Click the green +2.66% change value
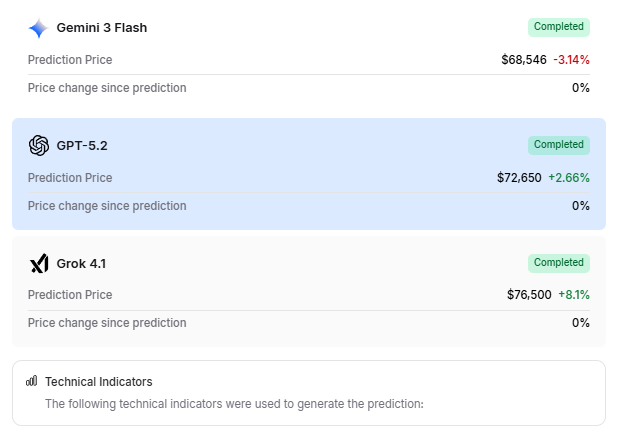Screen dimensions: 617x434 (569, 178)
